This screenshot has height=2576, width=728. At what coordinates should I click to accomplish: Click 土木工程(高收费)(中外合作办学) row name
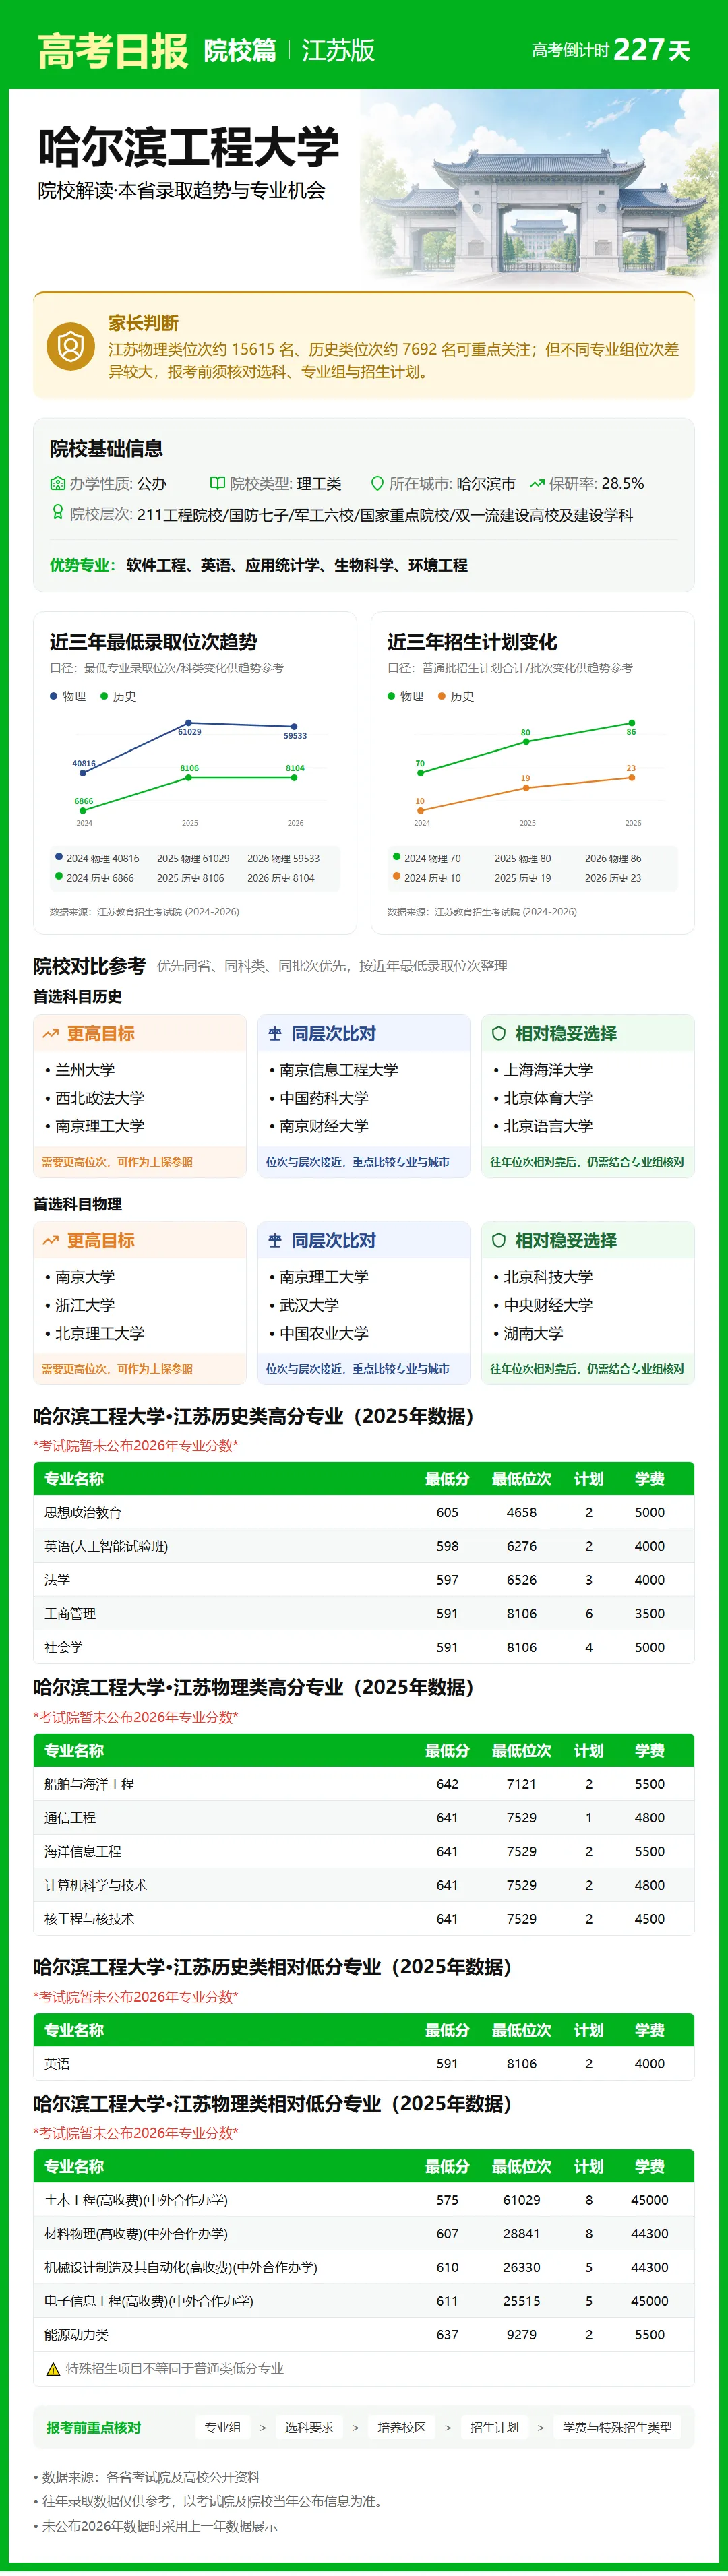click(136, 2200)
